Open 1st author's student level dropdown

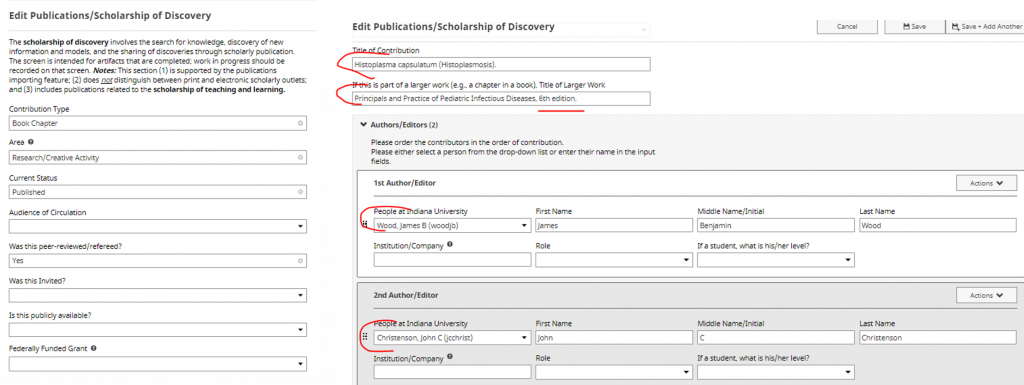pos(776,260)
